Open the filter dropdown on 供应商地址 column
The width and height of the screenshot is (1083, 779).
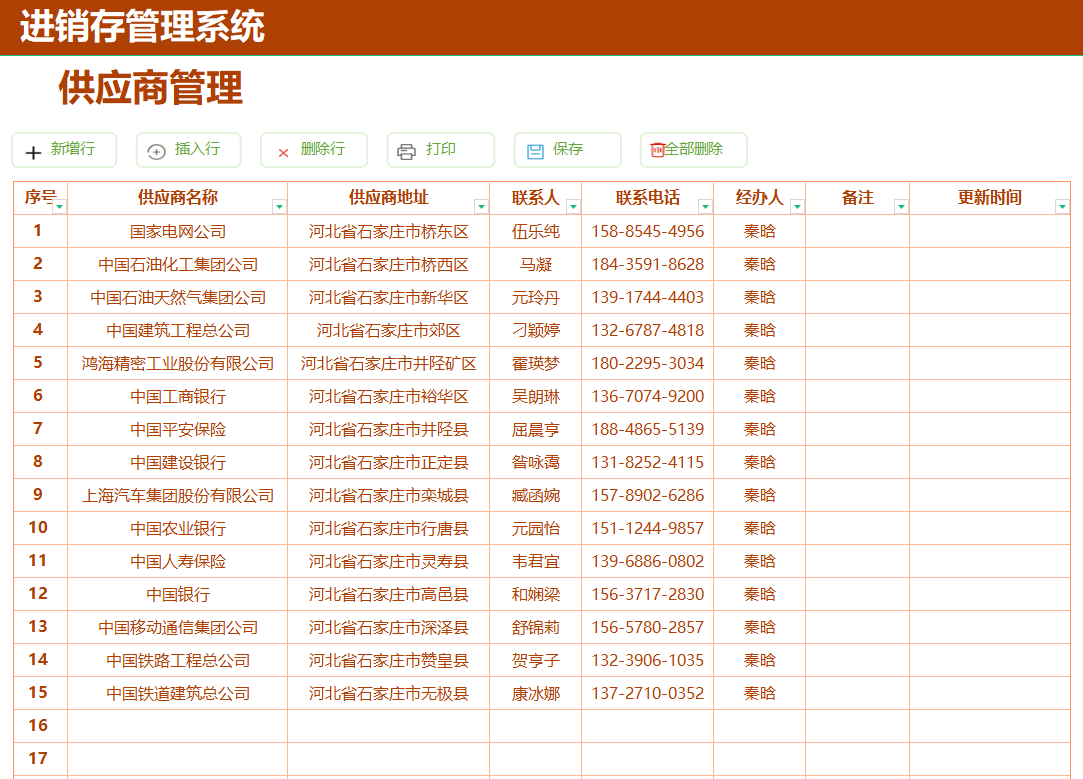tap(480, 204)
